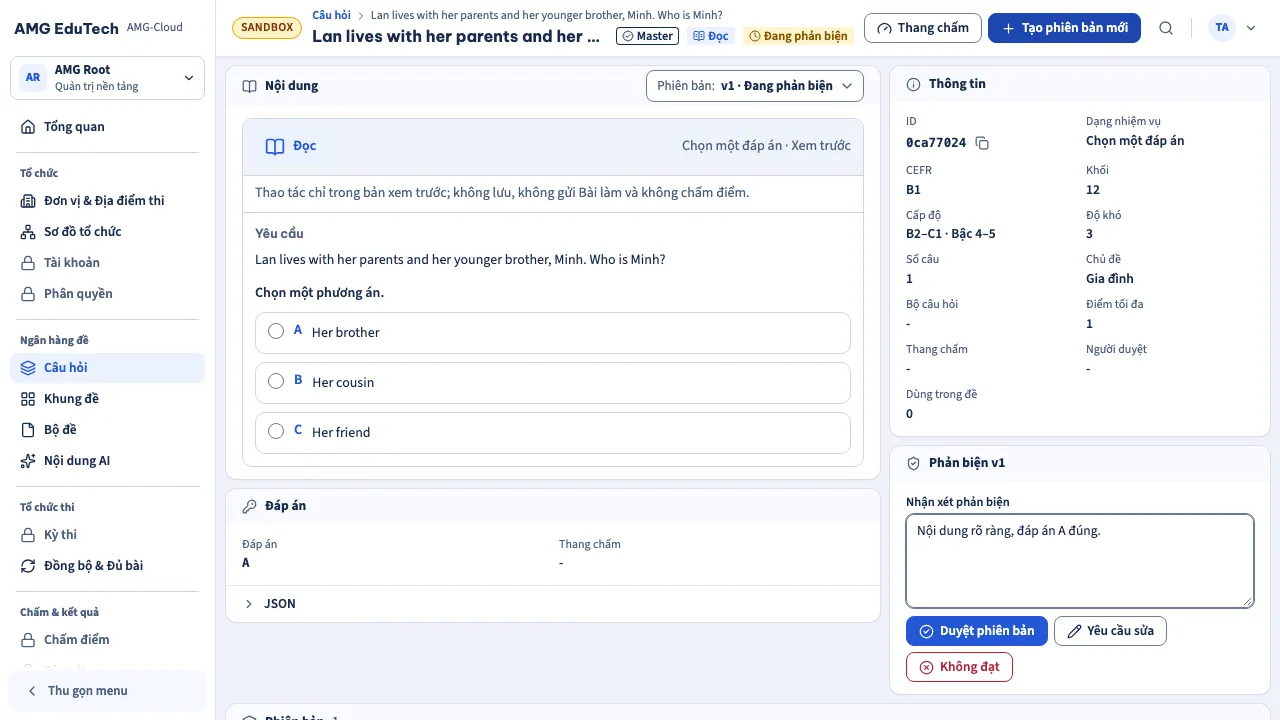Image resolution: width=1280 pixels, height=720 pixels.
Task: Click the open book icon beside Đọc
Action: tap(275, 147)
